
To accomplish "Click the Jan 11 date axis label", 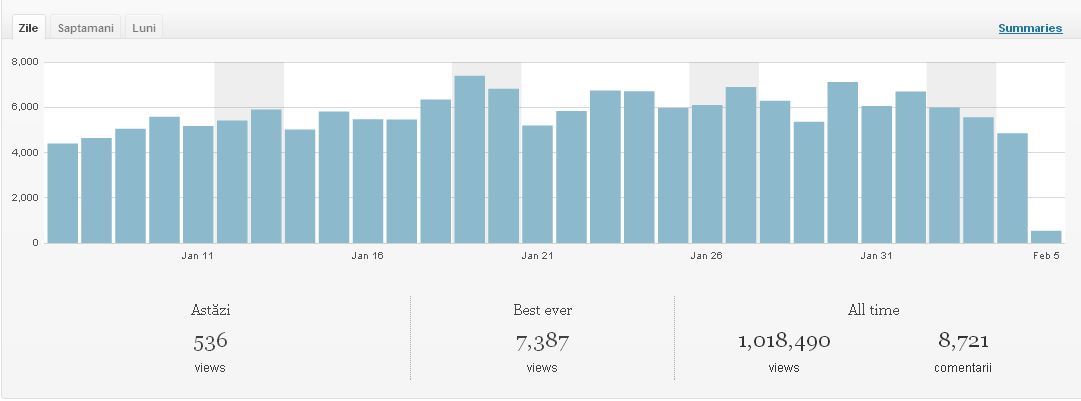I will point(198,256).
